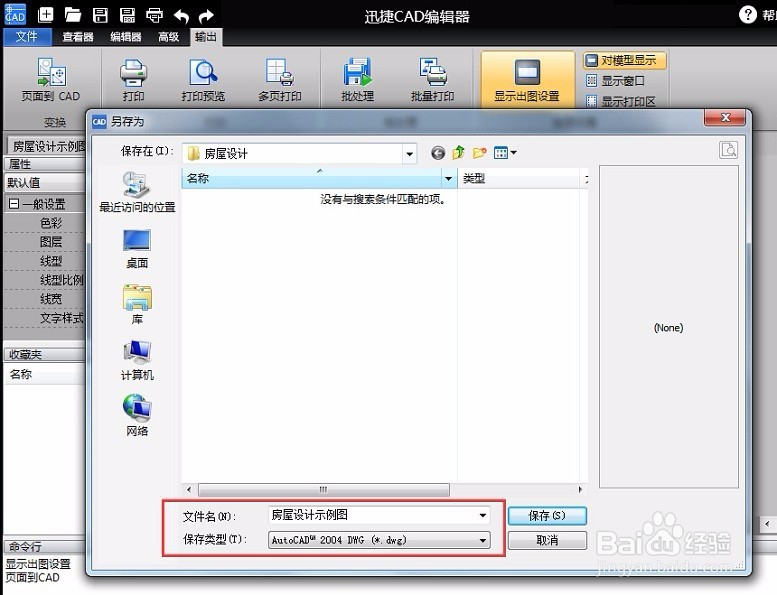The image size is (777, 595).
Task: Click the 批量打印 ribbon icon
Action: click(x=433, y=79)
